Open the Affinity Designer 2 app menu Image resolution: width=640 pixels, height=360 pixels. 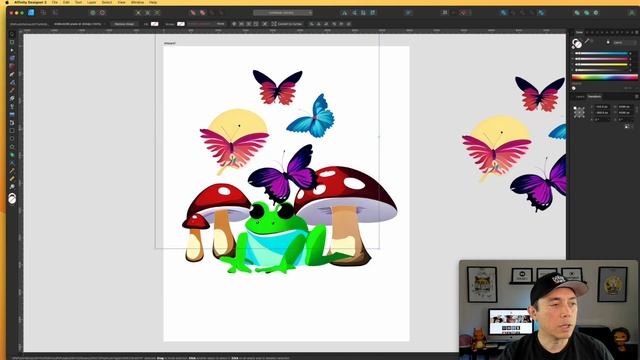[x=30, y=2]
